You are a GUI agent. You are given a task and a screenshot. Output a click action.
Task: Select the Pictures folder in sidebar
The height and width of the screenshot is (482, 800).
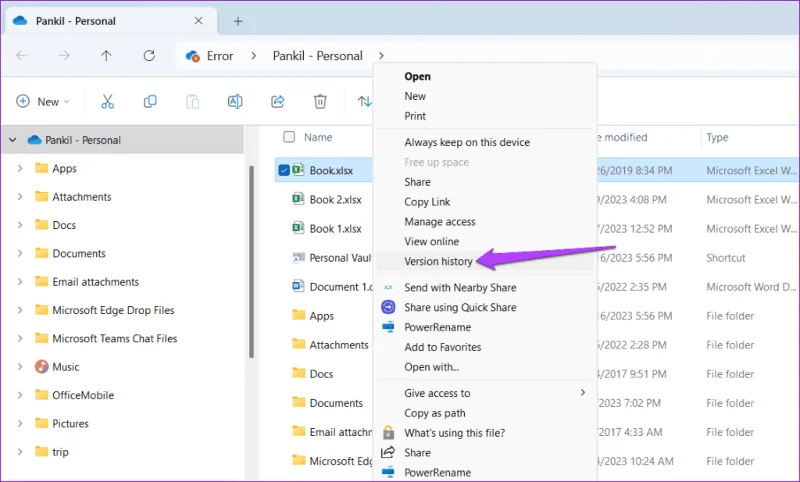coord(70,423)
